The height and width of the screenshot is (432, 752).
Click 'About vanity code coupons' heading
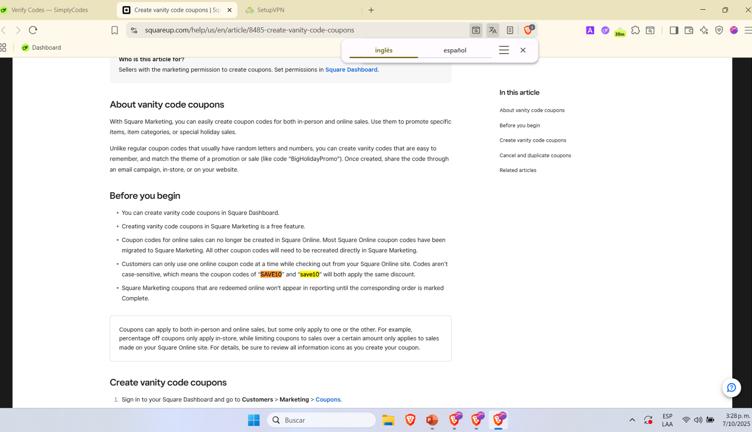point(166,105)
